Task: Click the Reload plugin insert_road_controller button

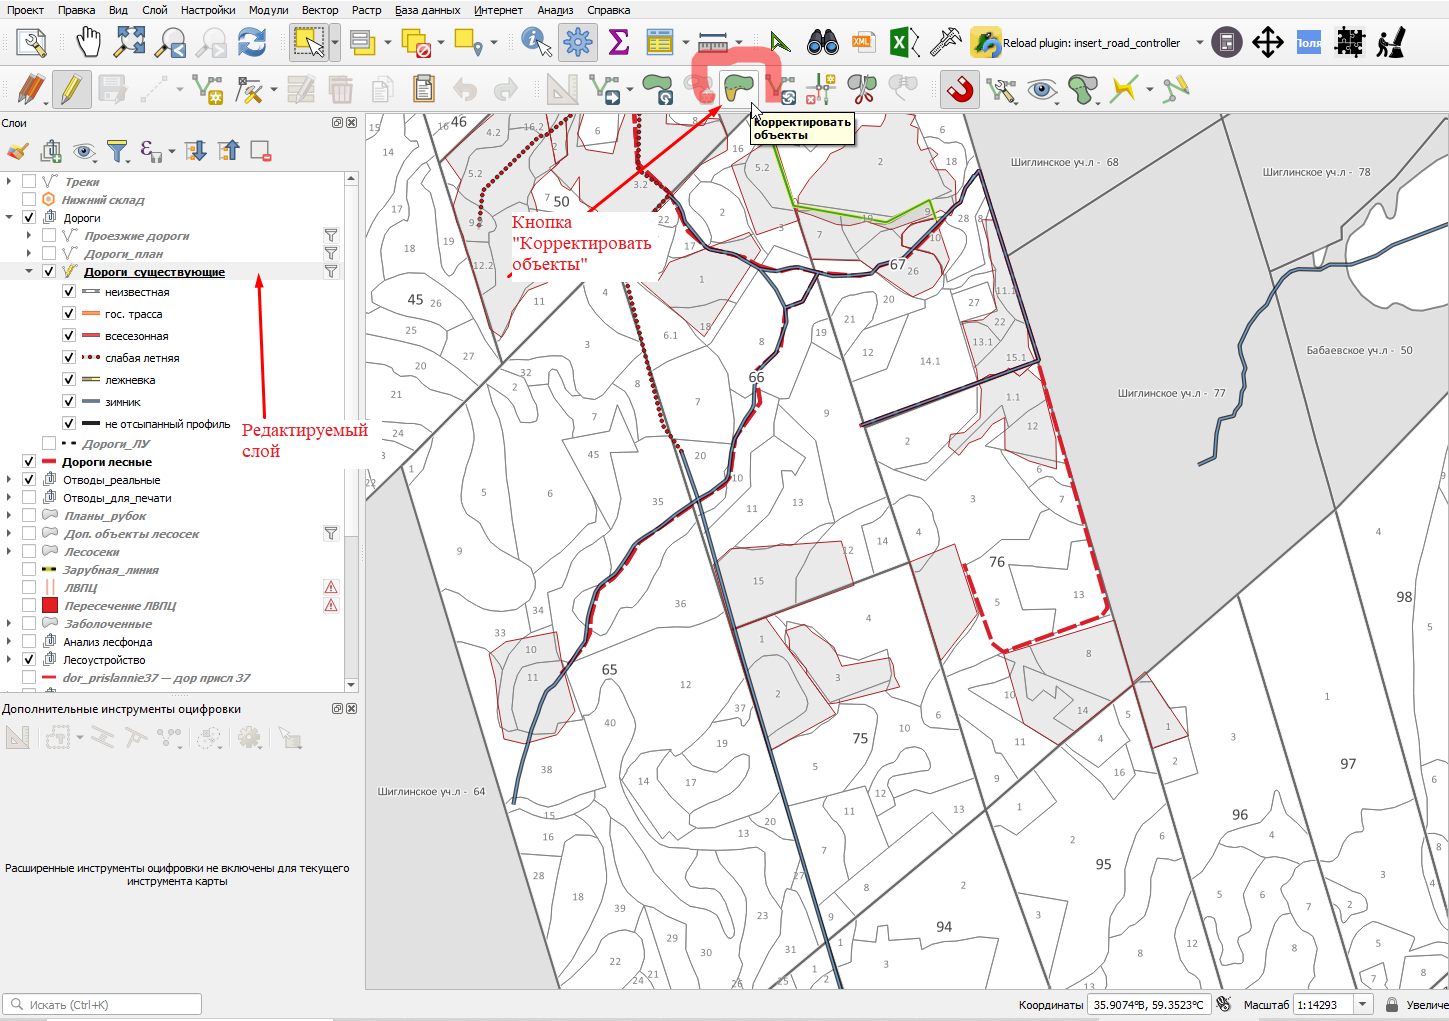Action: tap(1077, 43)
